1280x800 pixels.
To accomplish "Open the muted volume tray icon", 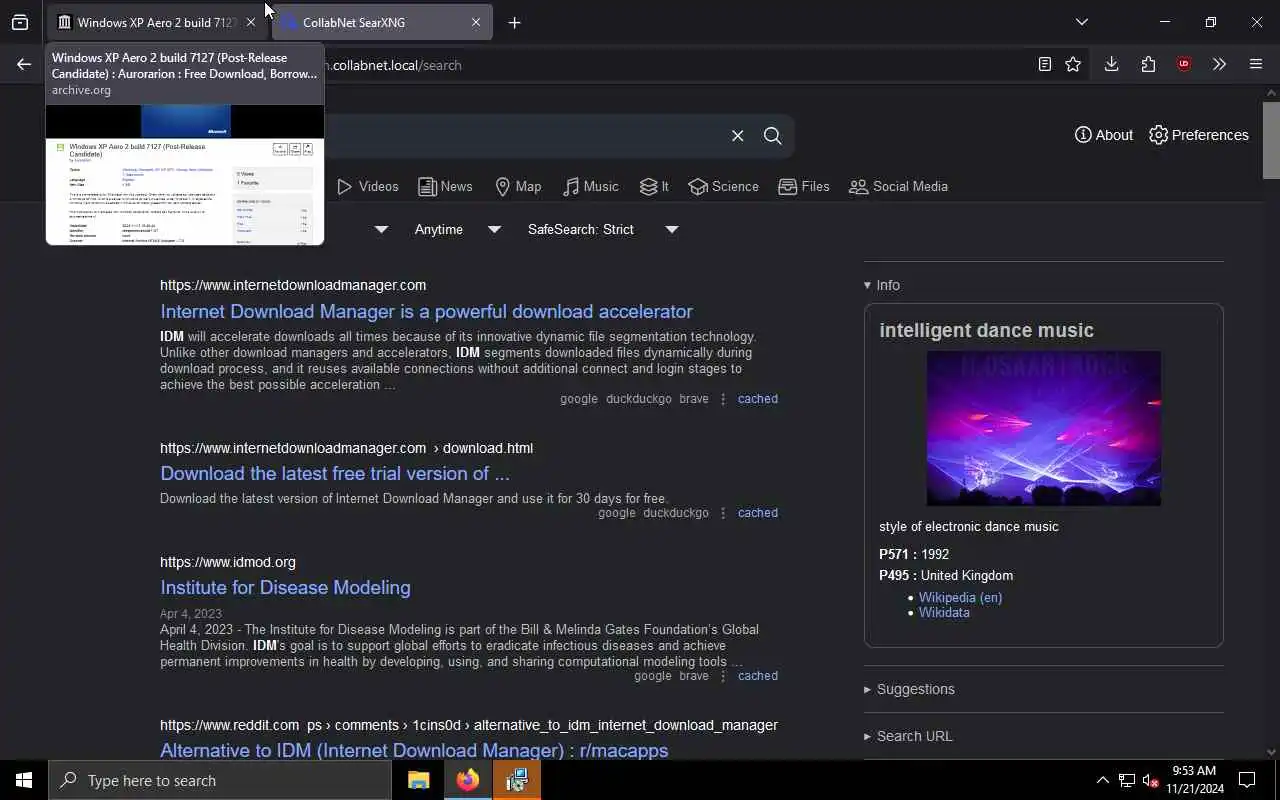I will point(1150,780).
